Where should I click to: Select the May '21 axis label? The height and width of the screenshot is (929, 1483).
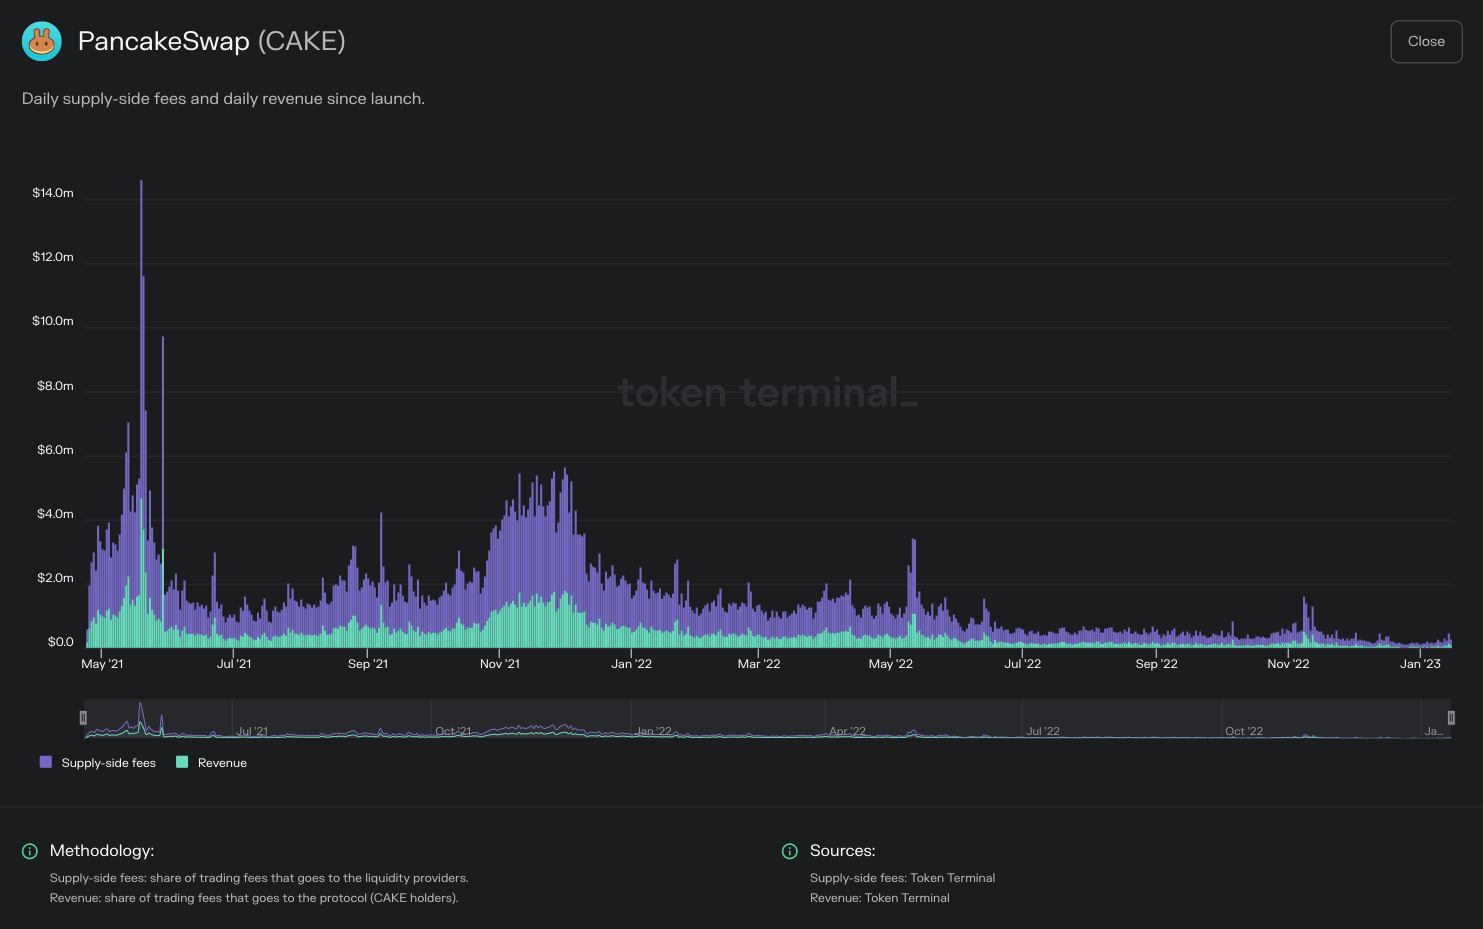(101, 663)
